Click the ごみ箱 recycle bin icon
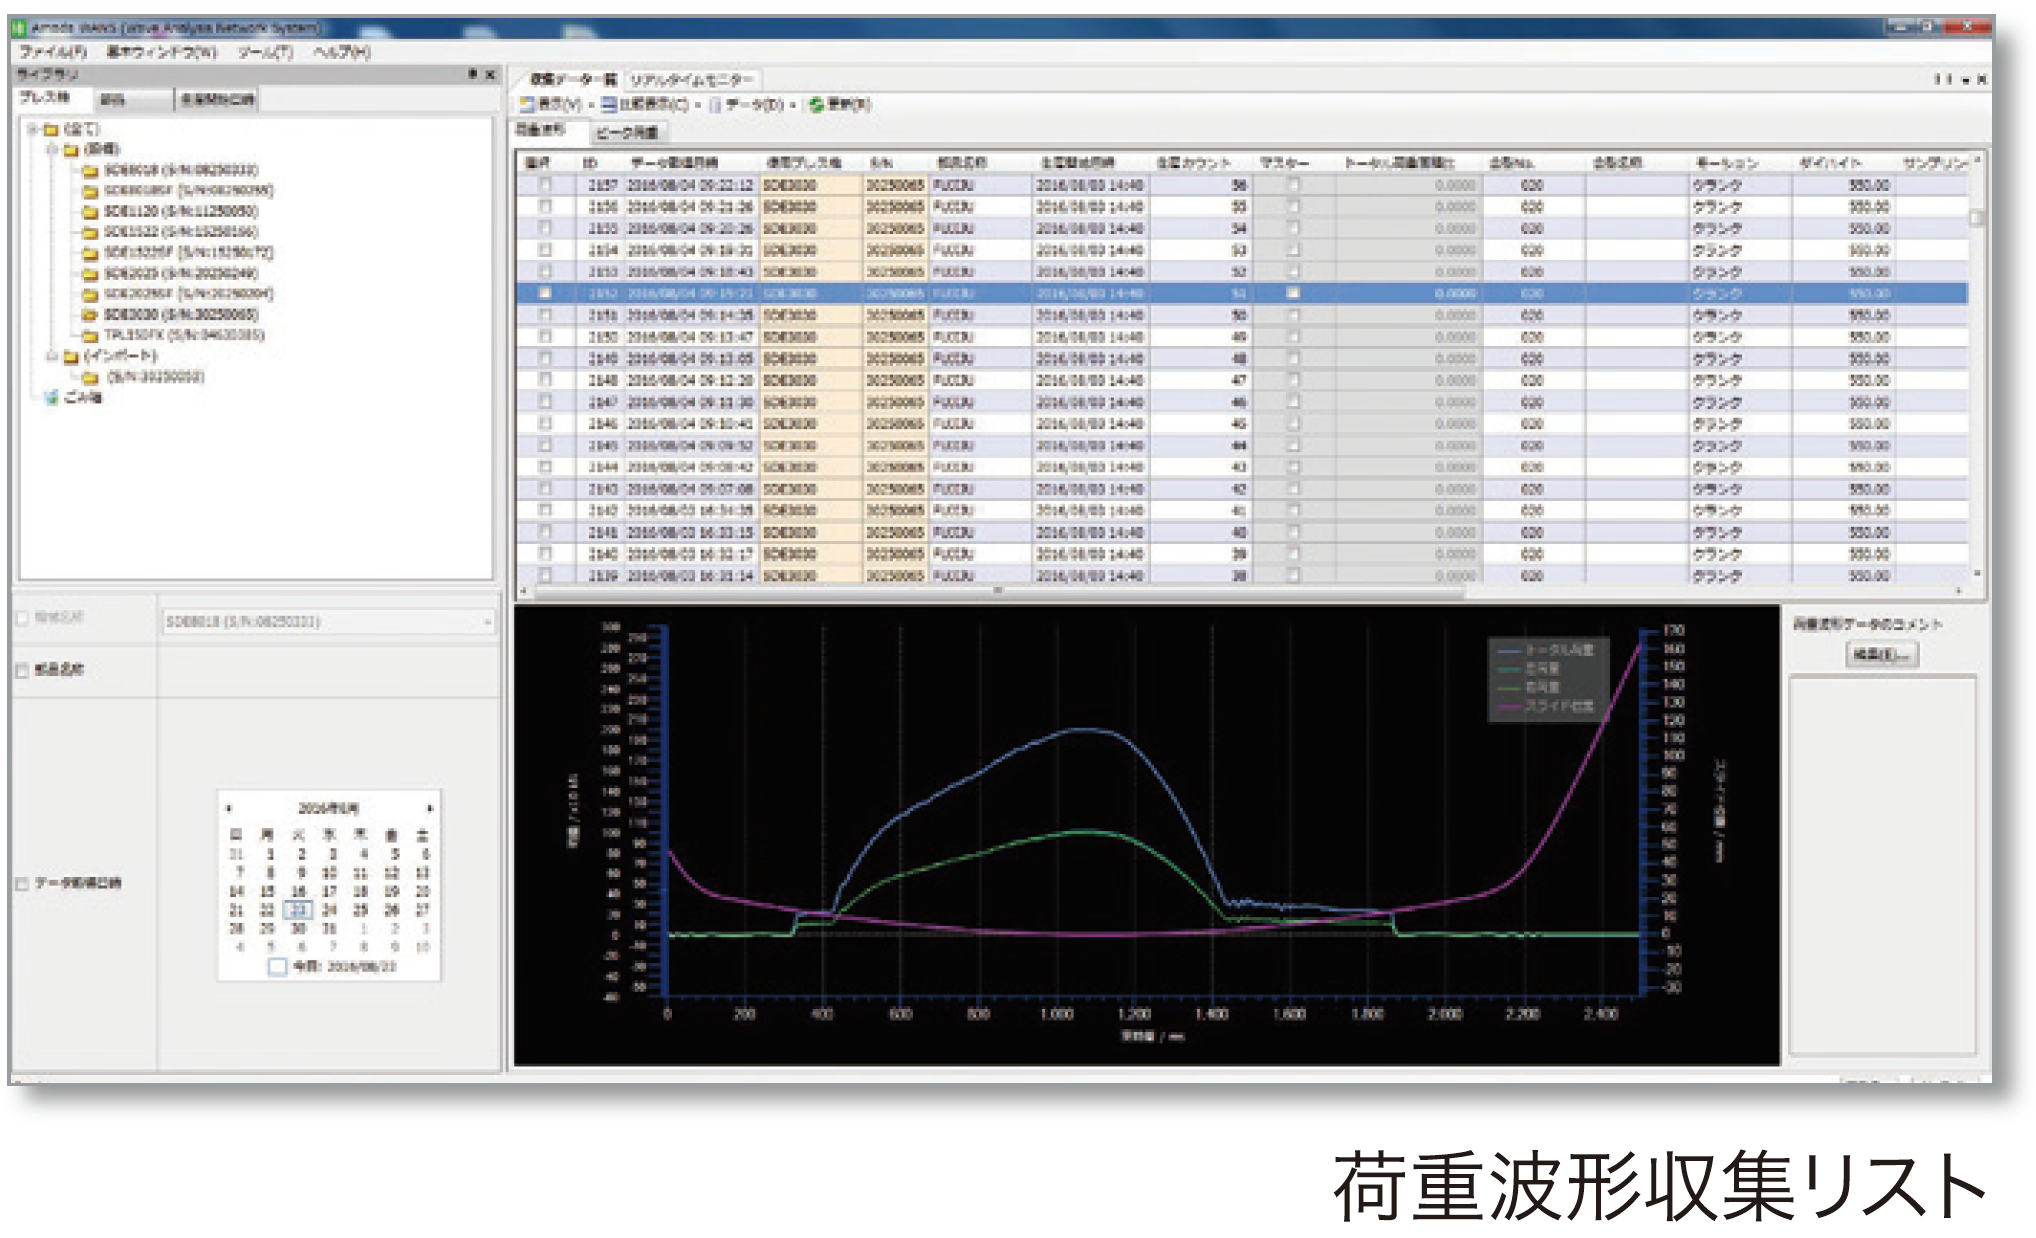Image resolution: width=2036 pixels, height=1238 pixels. [52, 397]
